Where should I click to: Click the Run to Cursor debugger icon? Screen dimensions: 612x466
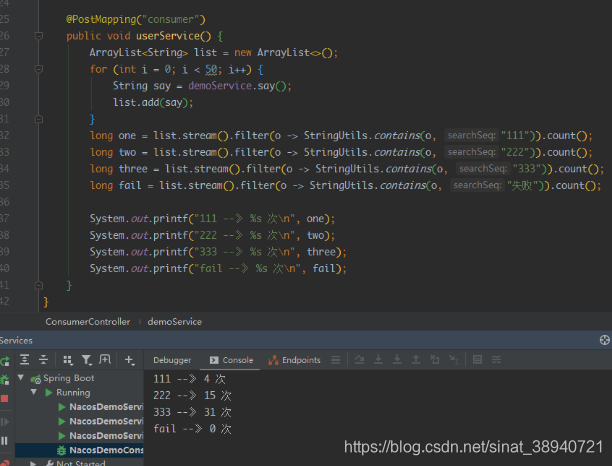click(454, 360)
